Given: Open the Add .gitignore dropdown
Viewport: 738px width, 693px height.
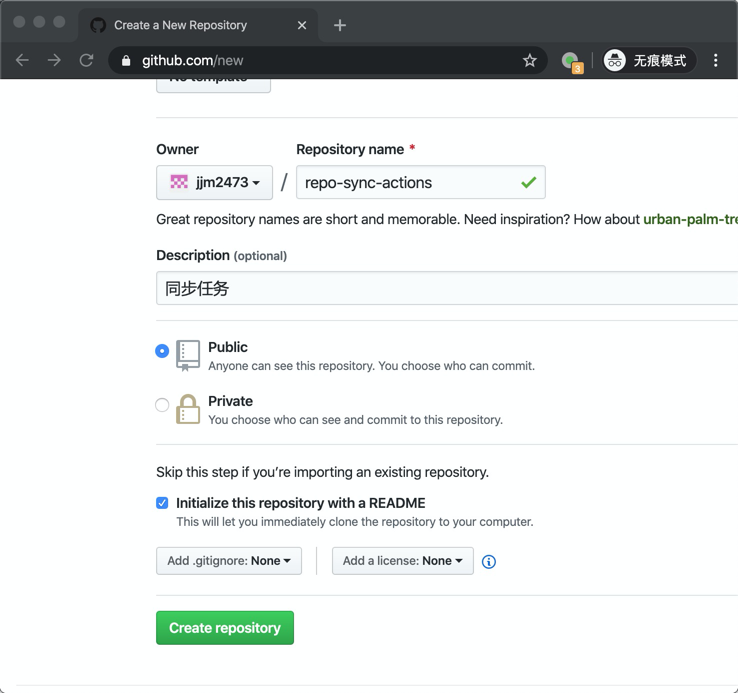Looking at the screenshot, I should point(229,561).
